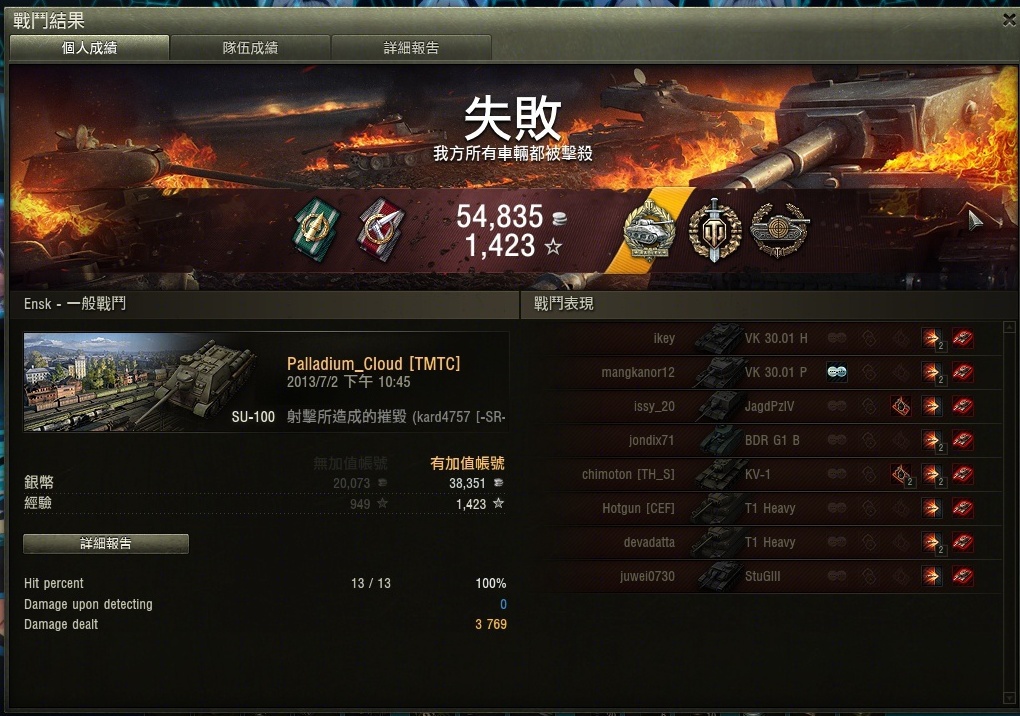Click the destroyed tank icon in Hotgun row
1020x716 pixels.
[x=963, y=509]
